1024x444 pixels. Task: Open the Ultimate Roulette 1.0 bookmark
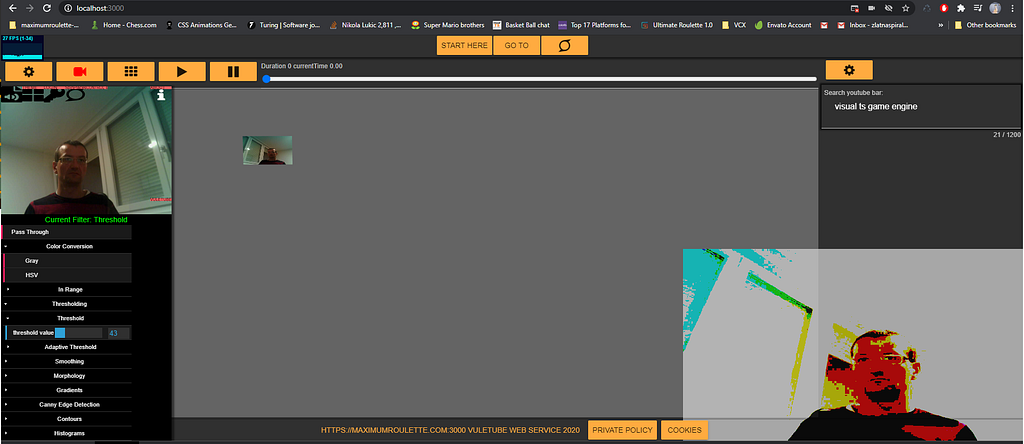(x=677, y=25)
